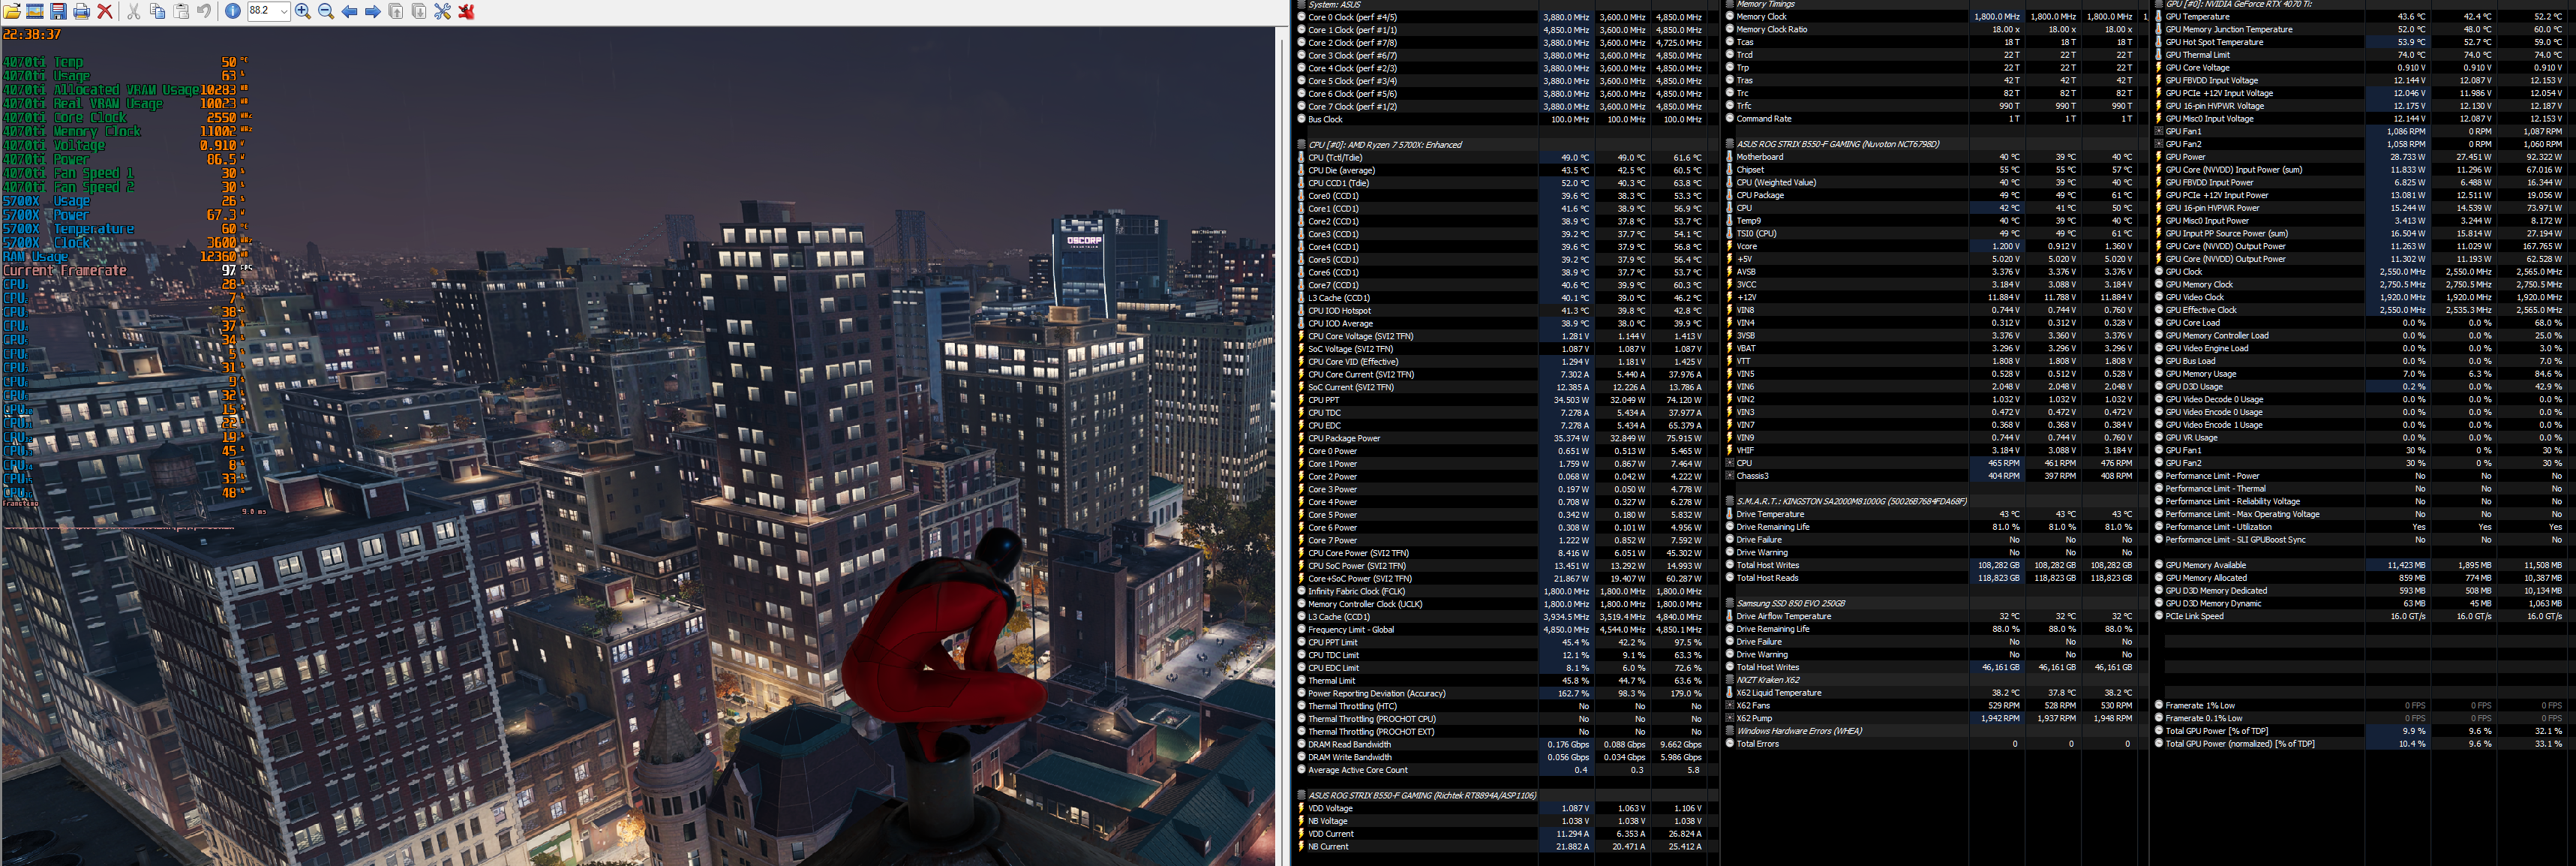
Task: Click the fan icon beside Chassis3
Action: click(x=1730, y=476)
